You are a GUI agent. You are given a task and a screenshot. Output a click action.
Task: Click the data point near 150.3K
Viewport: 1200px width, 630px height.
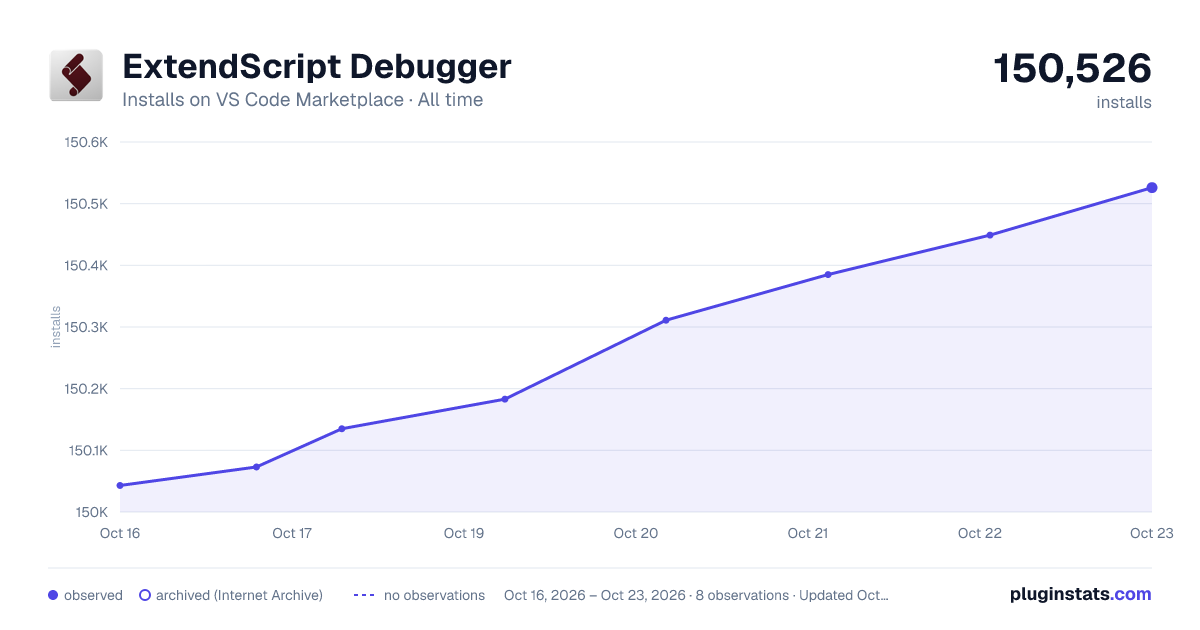coord(666,320)
